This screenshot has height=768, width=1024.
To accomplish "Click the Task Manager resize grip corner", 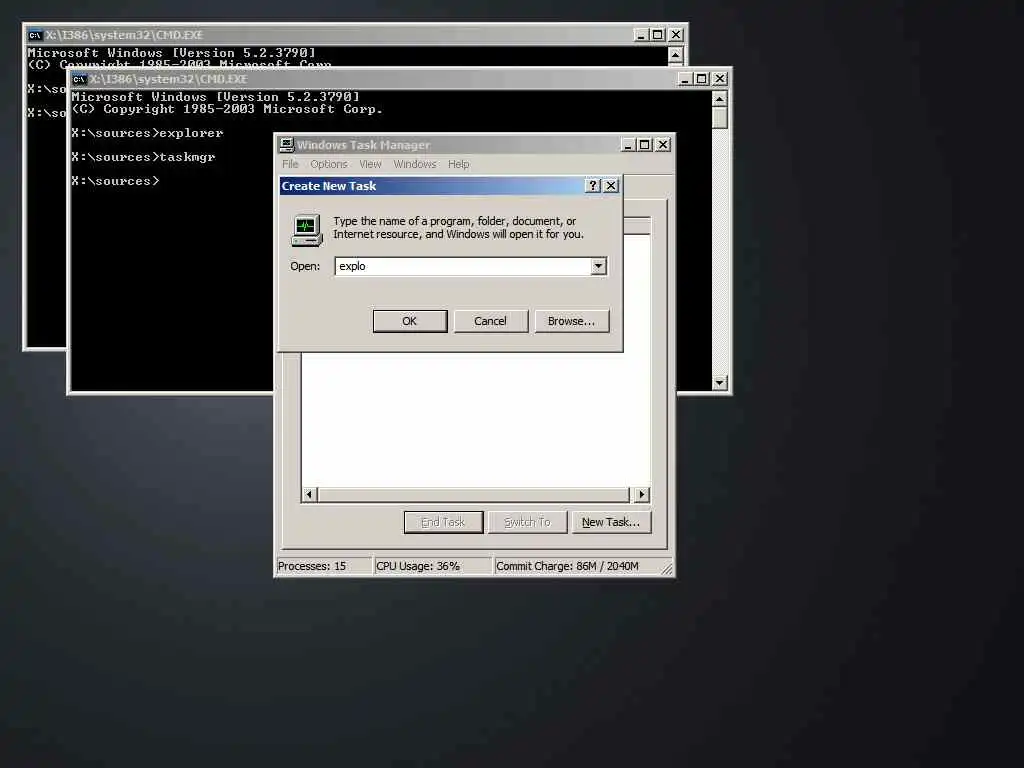I will 667,569.
